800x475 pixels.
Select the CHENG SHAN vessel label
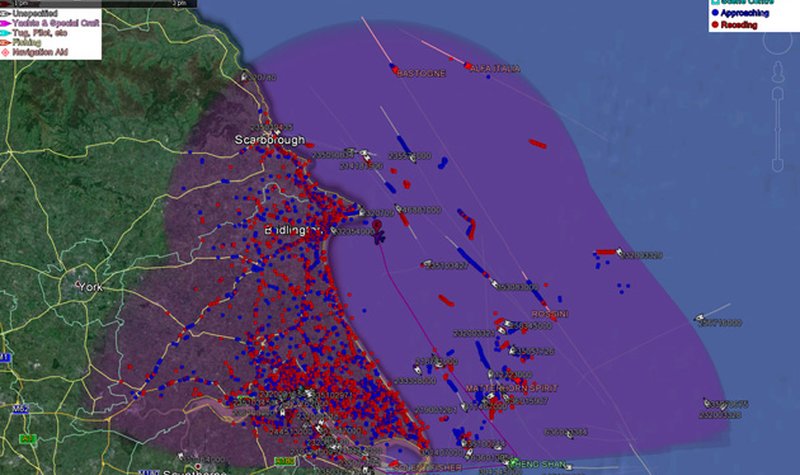(x=538, y=464)
